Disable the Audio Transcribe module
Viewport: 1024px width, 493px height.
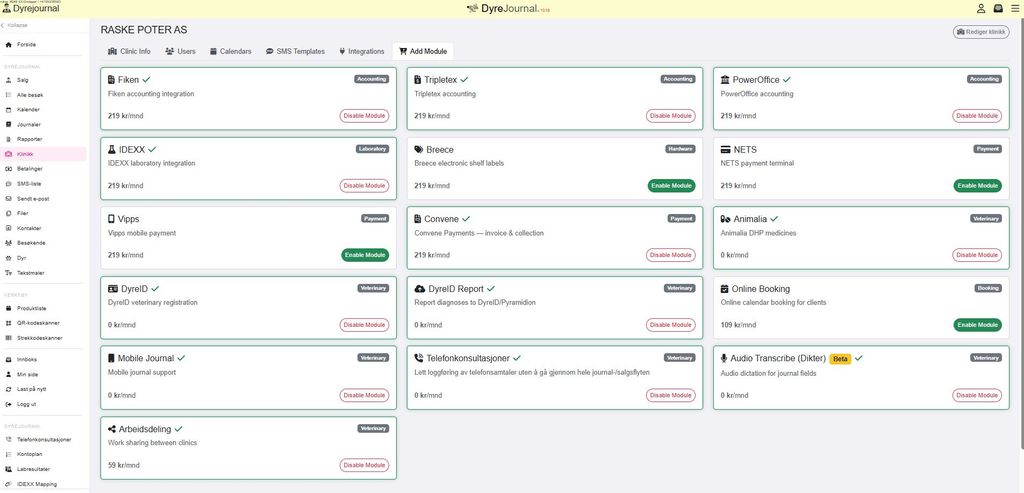(977, 395)
